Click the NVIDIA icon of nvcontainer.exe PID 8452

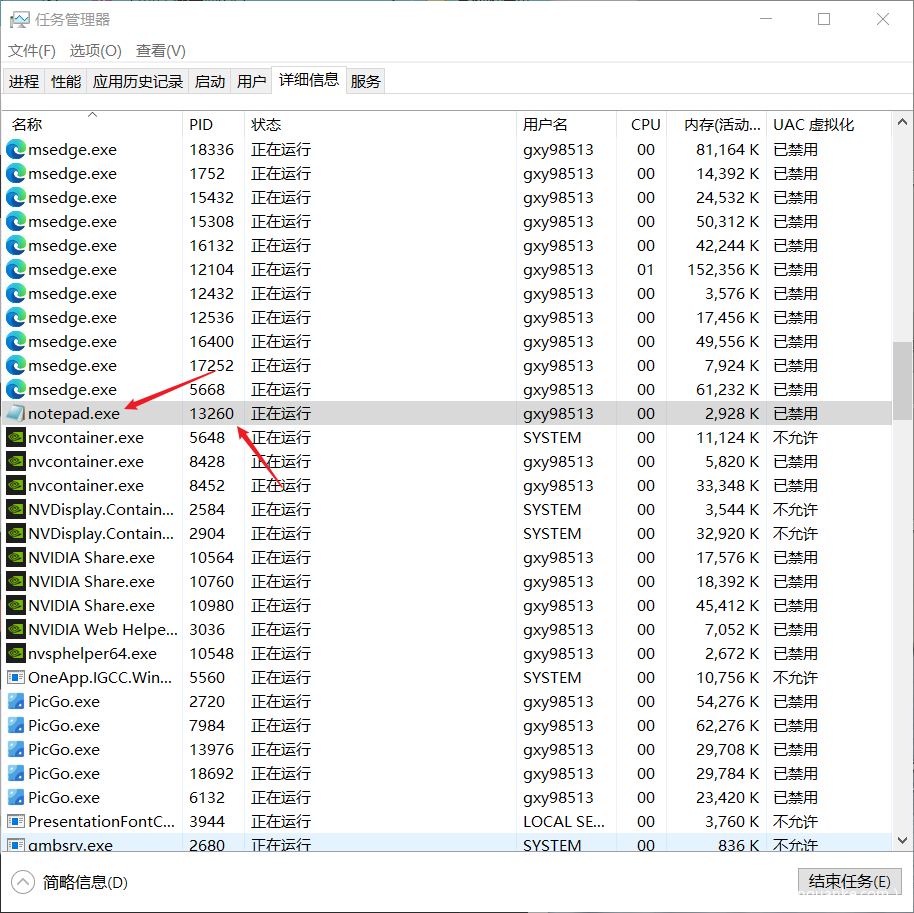16,486
